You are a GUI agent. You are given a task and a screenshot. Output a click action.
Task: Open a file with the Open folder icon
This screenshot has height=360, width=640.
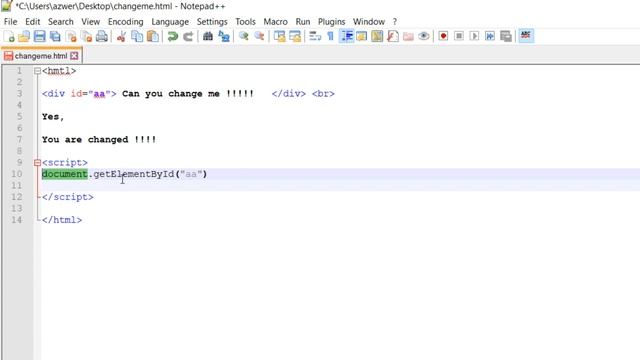(x=24, y=36)
